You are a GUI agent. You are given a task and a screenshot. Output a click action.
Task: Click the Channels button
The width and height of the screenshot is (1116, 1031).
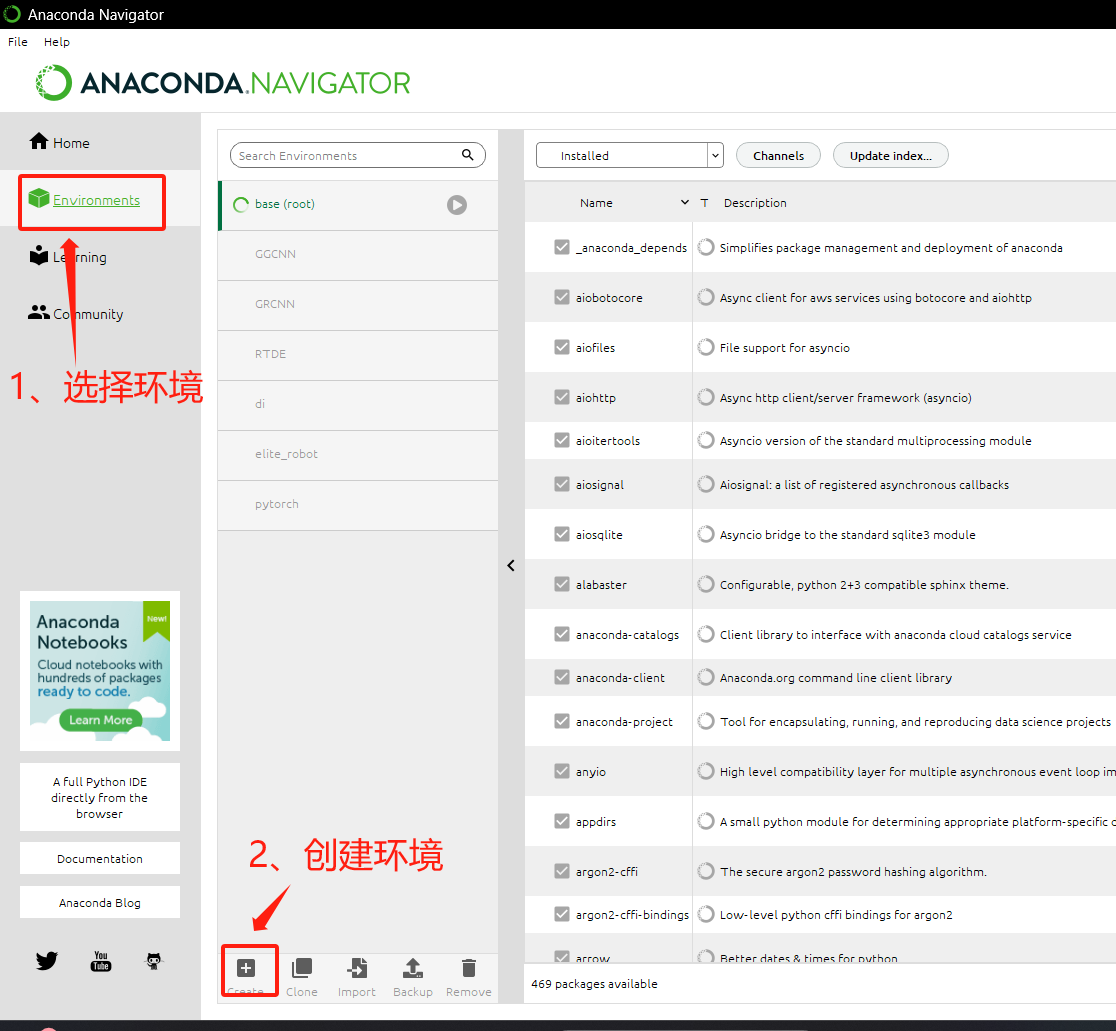778,155
